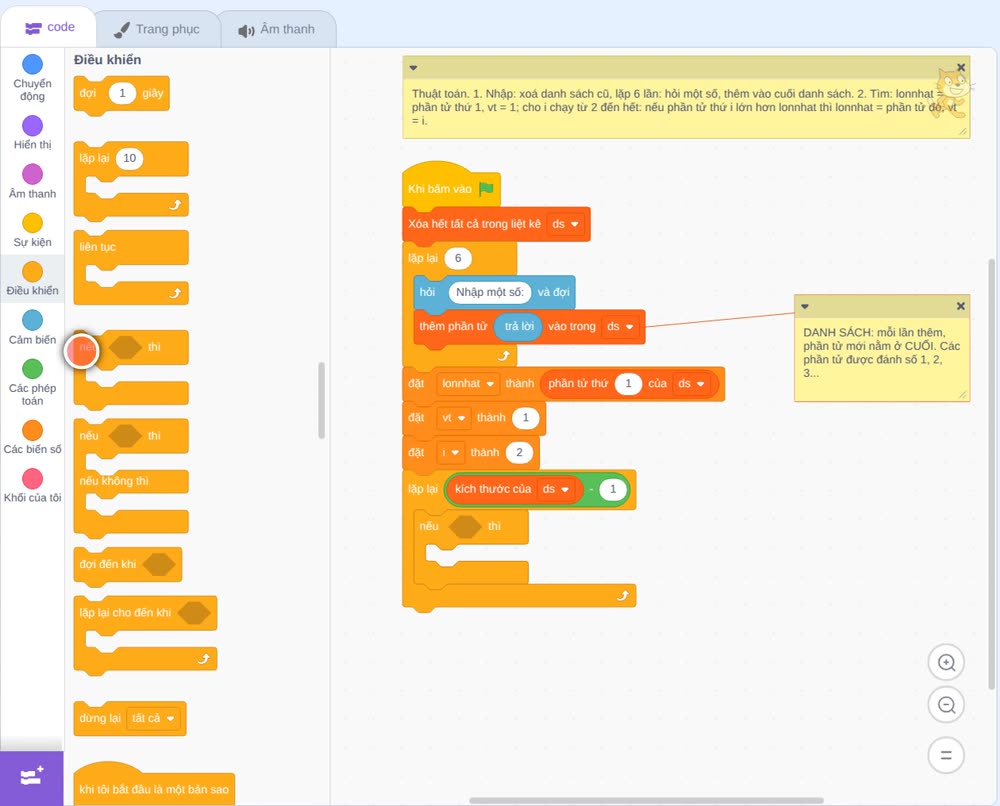Open the Cảm biến blocks category
This screenshot has height=806, width=1000.
click(x=32, y=327)
